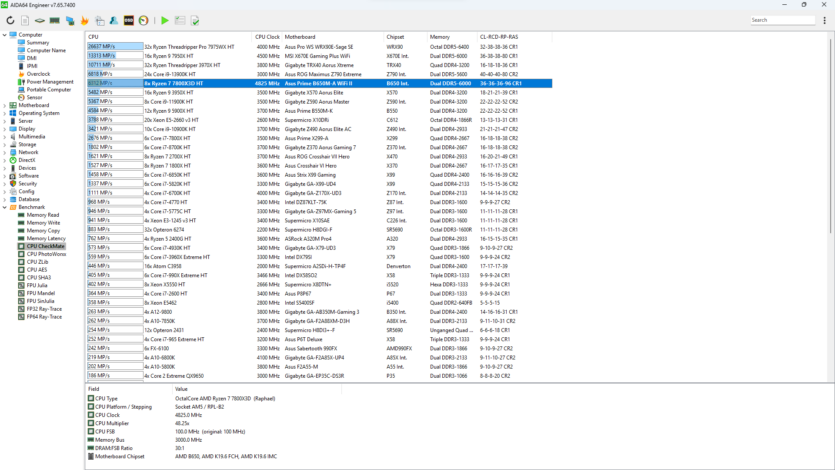Viewport: 835px width, 470px height.
Task: Click the Multimedia speaker icon in tree
Action: coord(13,137)
